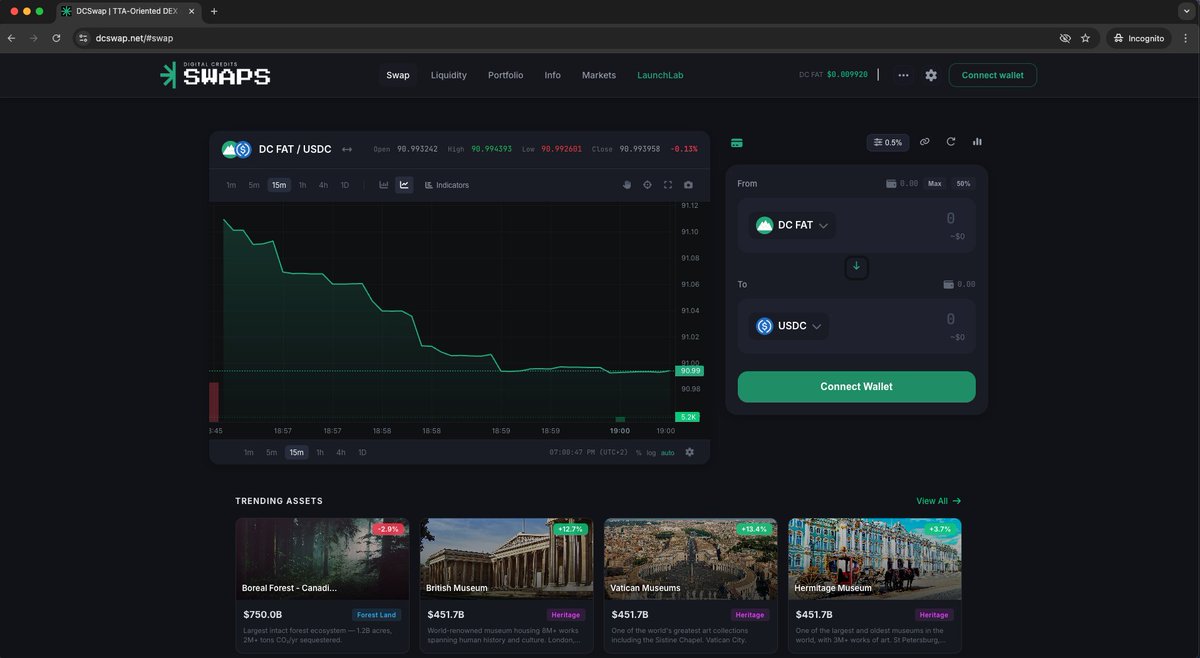1200x658 pixels.
Task: Set From amount to 50%
Action: [x=963, y=184]
